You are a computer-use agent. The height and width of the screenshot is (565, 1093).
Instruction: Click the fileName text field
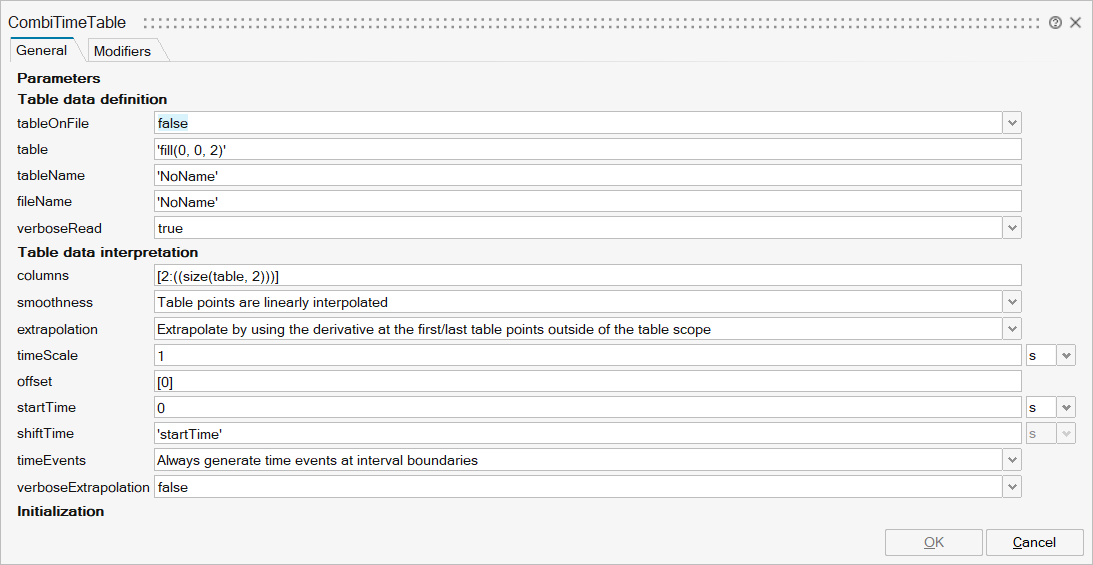587,201
